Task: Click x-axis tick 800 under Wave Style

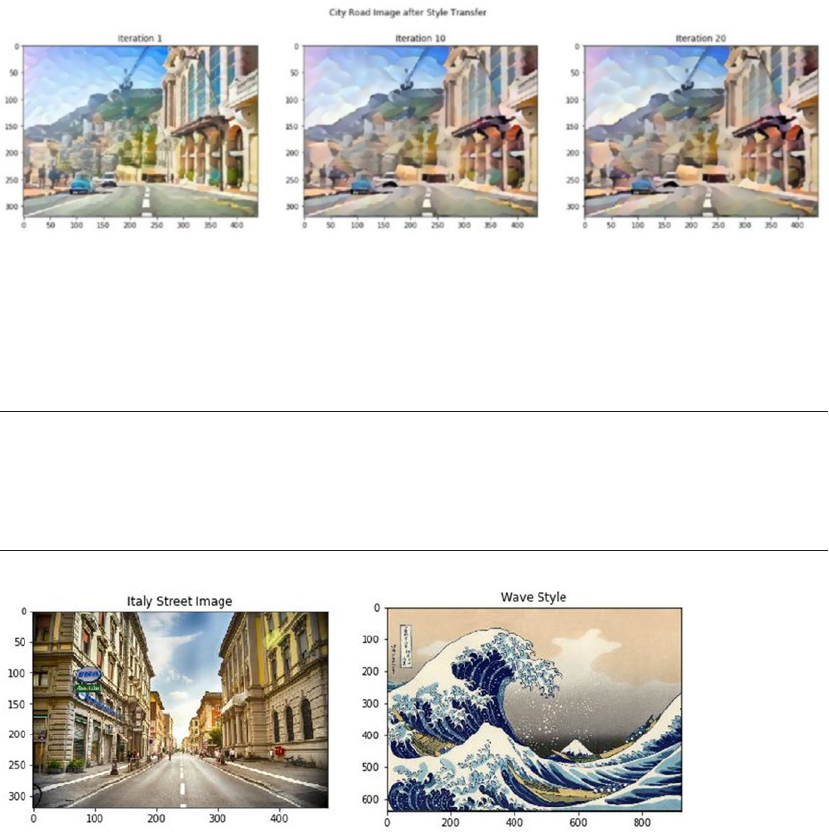Action: coord(642,822)
